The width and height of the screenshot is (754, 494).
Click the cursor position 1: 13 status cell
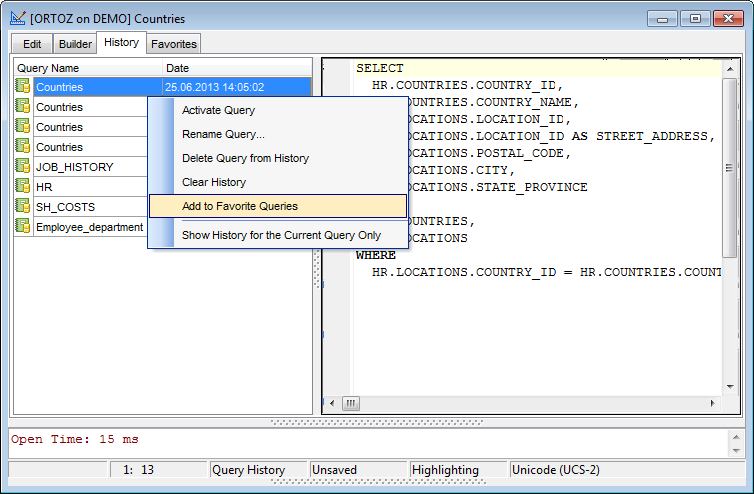(159, 469)
